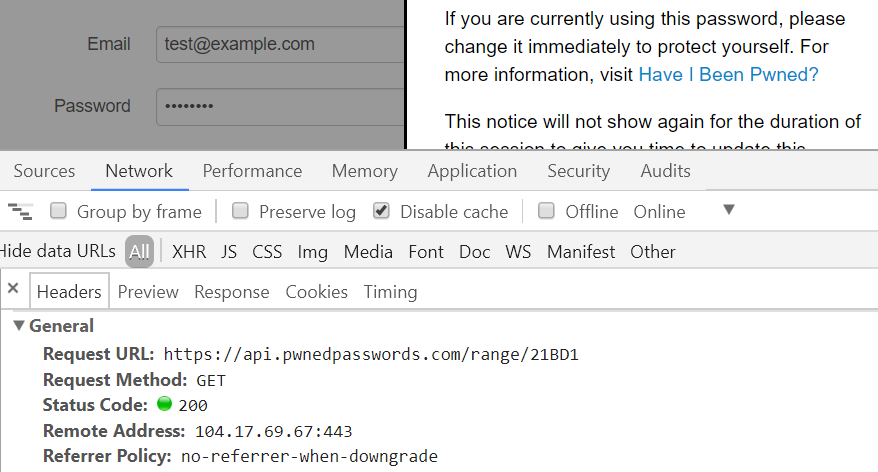The height and width of the screenshot is (472, 878).
Task: Enable Group by frame checkbox
Action: (x=58, y=211)
